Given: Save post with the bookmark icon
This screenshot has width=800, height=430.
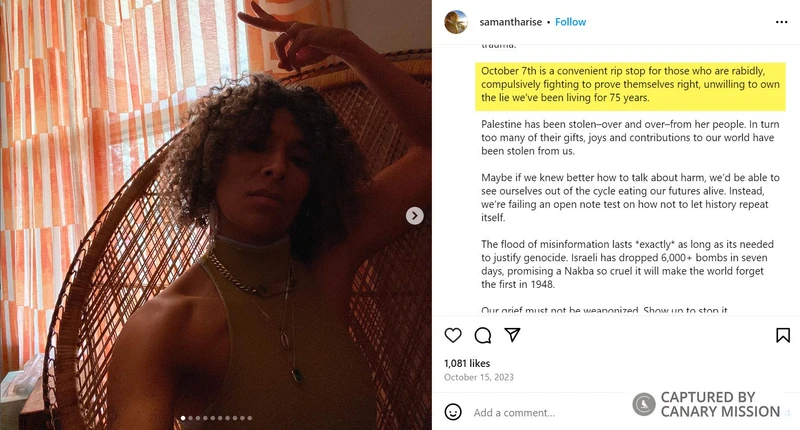Looking at the screenshot, I should pyautogui.click(x=780, y=335).
